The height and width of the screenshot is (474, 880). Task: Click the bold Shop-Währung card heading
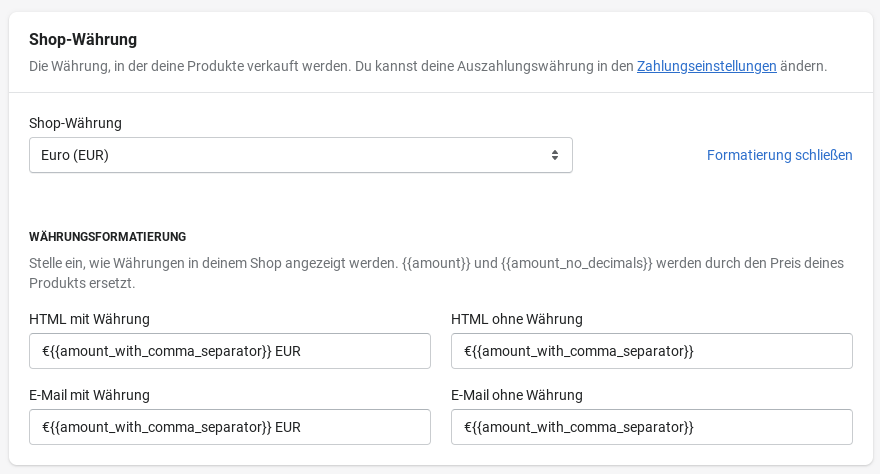(83, 40)
